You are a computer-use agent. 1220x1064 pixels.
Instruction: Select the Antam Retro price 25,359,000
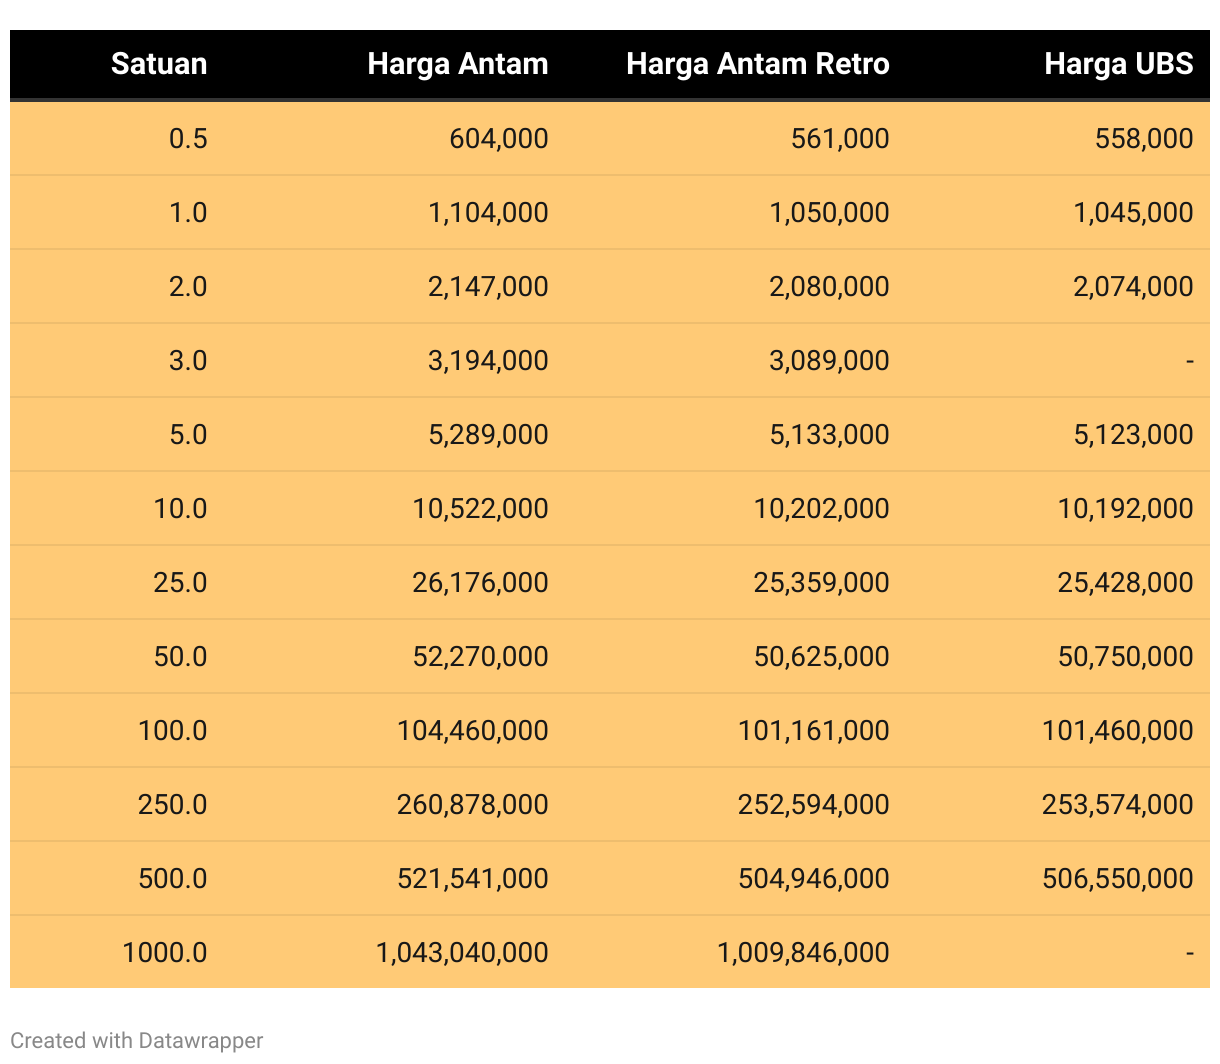pyautogui.click(x=821, y=582)
